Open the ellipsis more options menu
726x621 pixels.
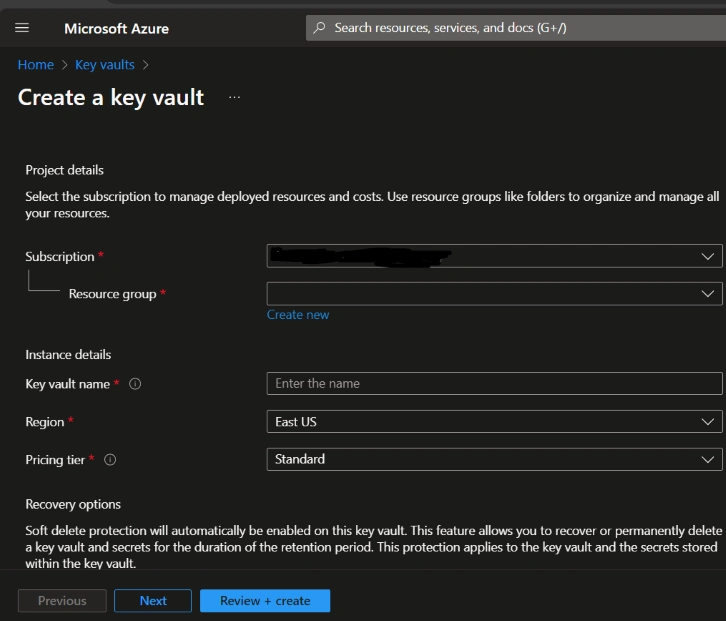234,97
